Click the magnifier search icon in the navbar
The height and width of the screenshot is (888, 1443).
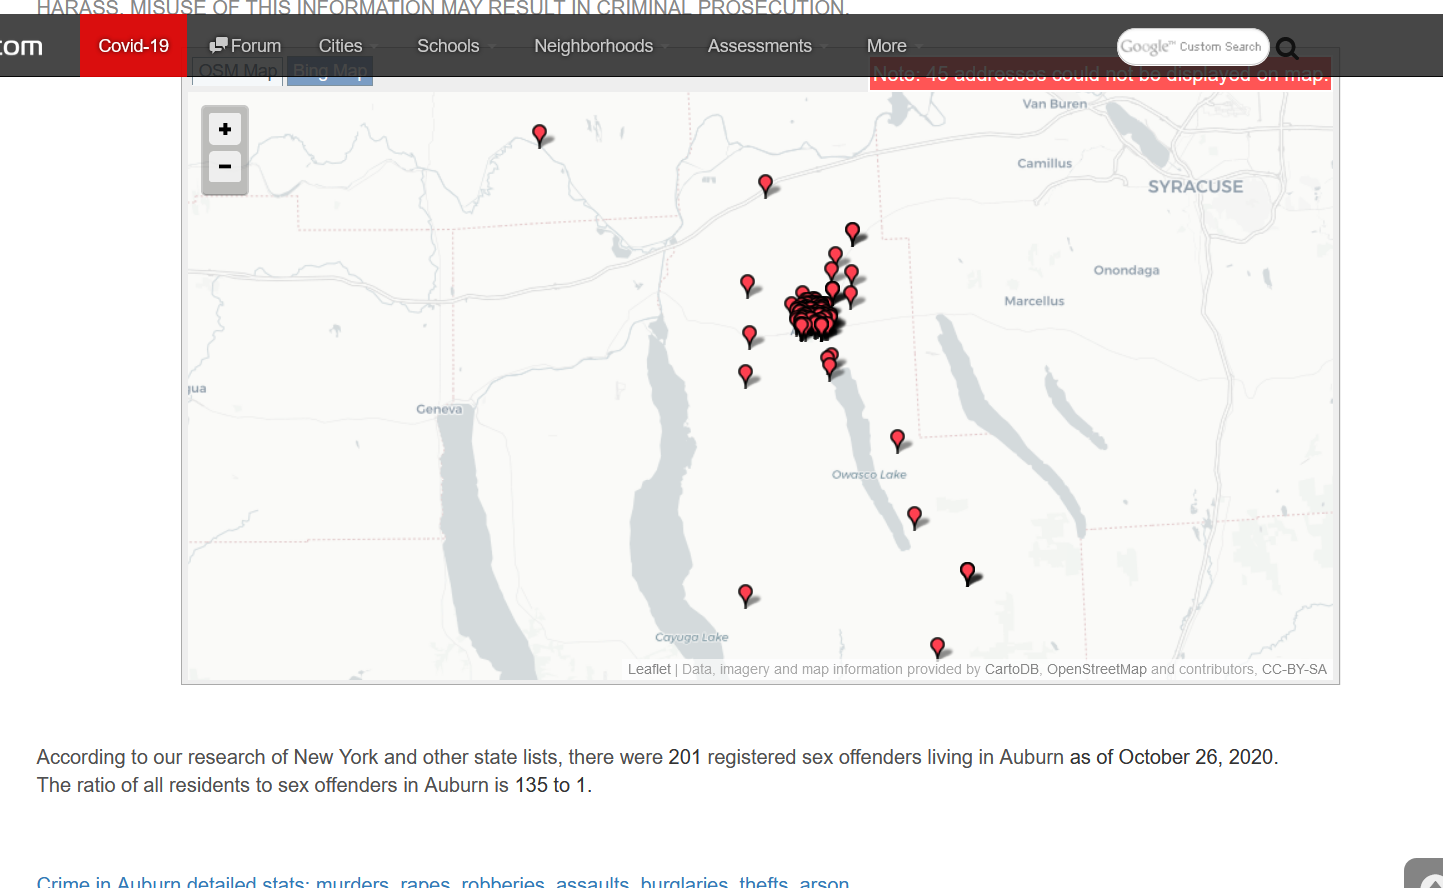(x=1287, y=48)
